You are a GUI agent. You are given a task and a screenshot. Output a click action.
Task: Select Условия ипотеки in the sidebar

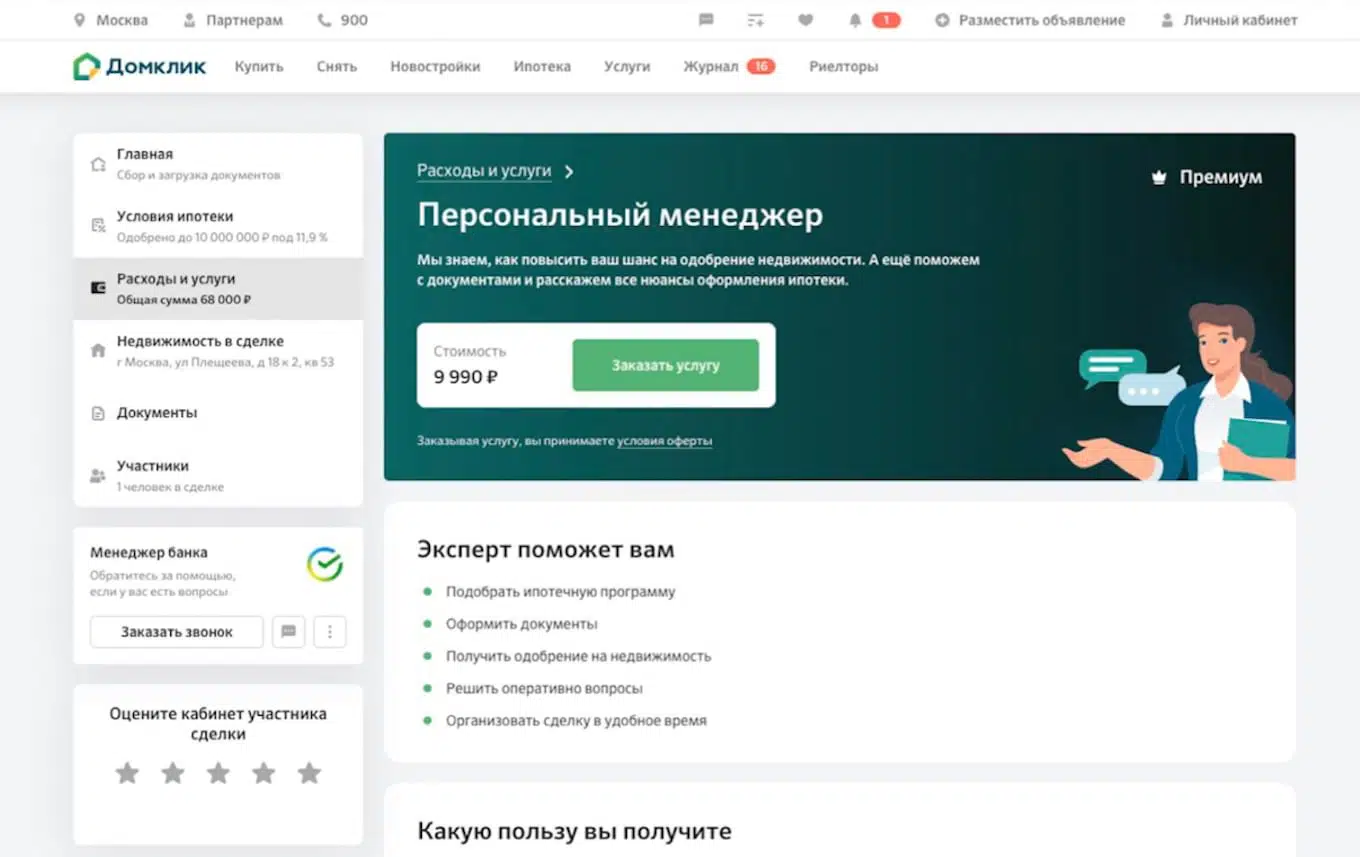tap(218, 226)
